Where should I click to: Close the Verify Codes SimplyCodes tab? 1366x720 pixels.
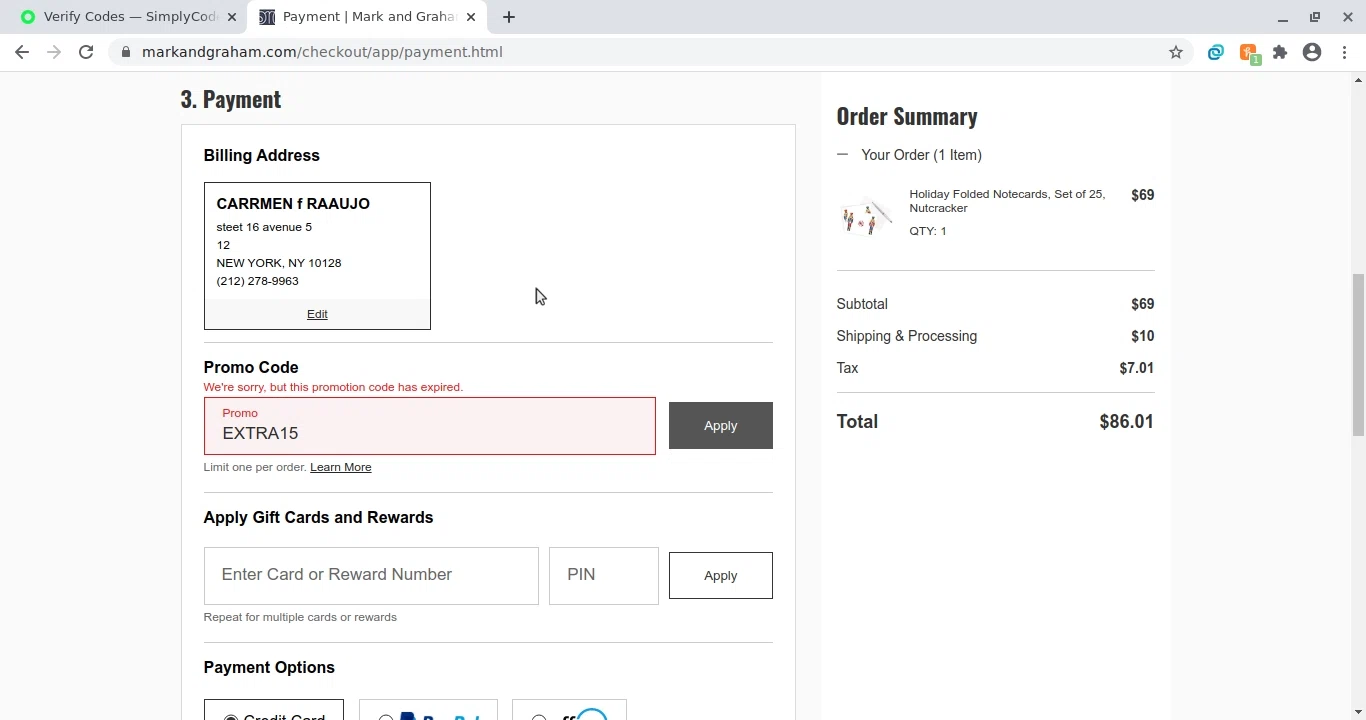[x=232, y=17]
